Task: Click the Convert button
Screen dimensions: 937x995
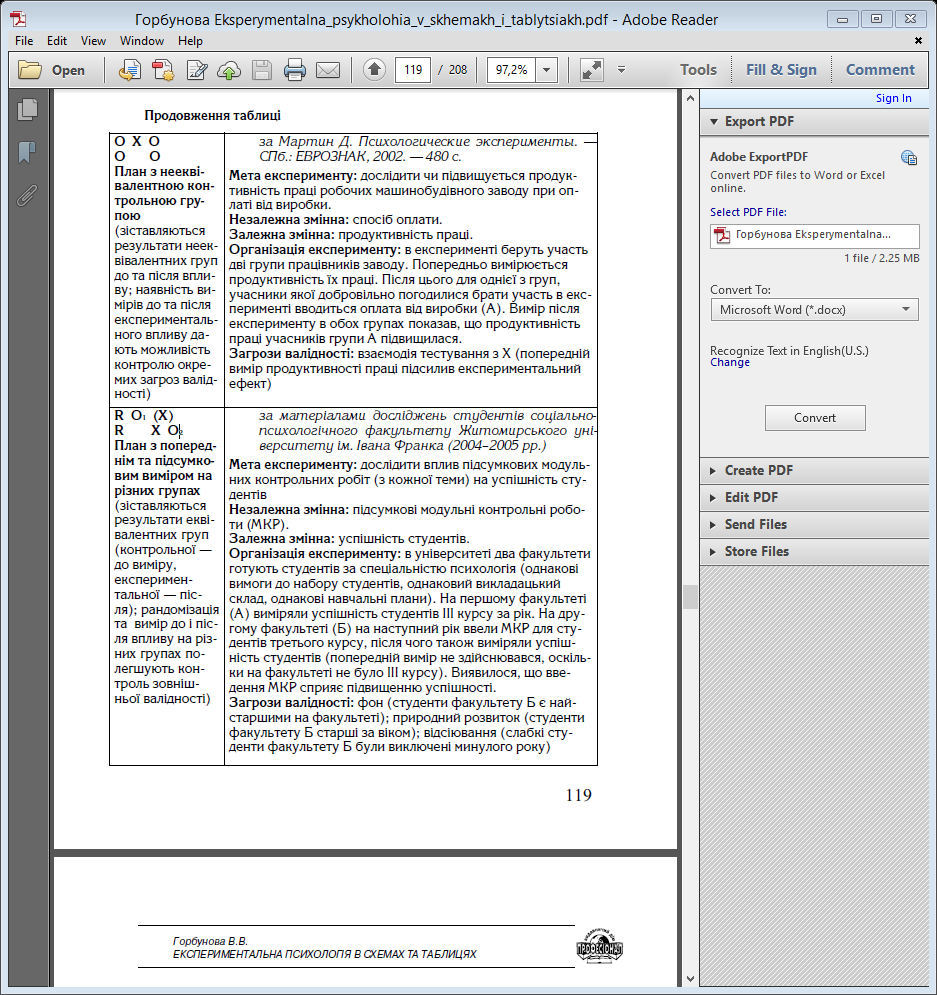Action: click(815, 418)
